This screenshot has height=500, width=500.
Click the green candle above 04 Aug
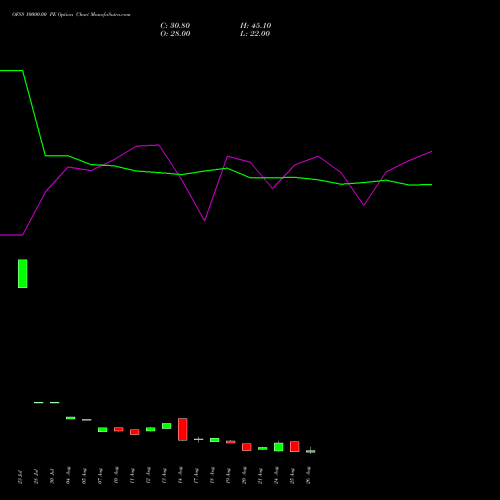coord(71,418)
